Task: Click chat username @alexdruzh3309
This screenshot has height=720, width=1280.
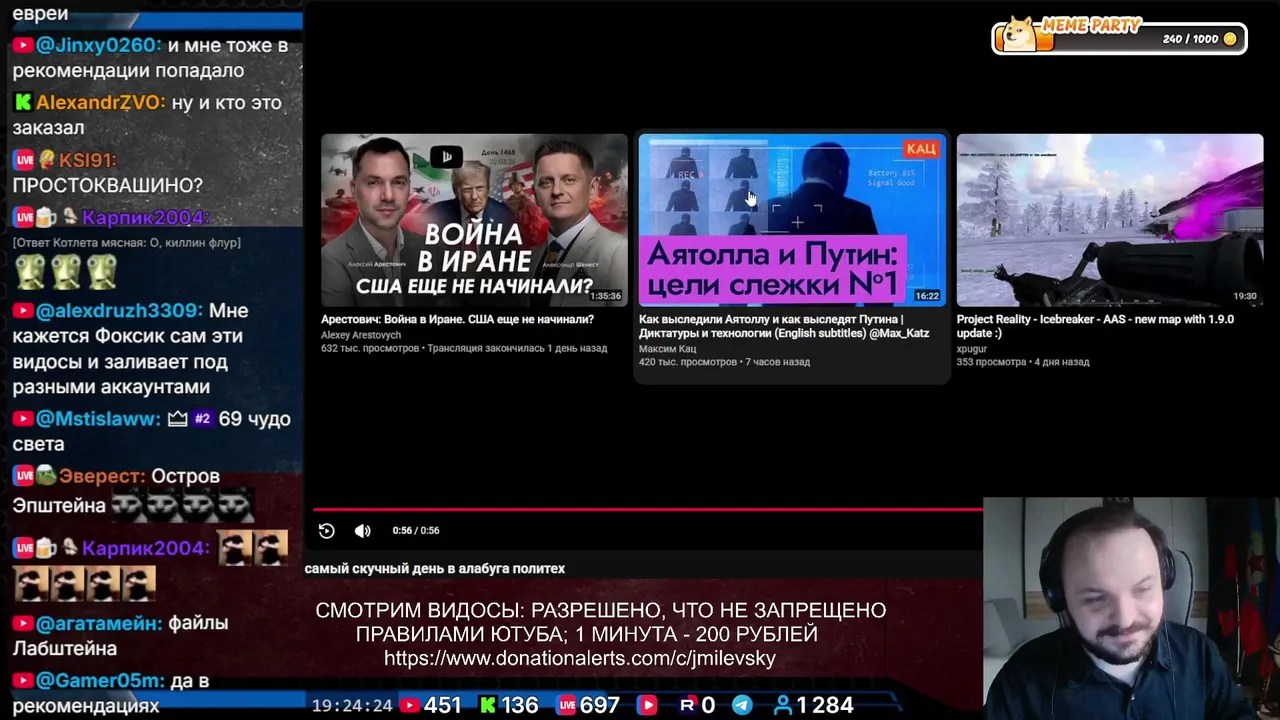Action: 119,311
